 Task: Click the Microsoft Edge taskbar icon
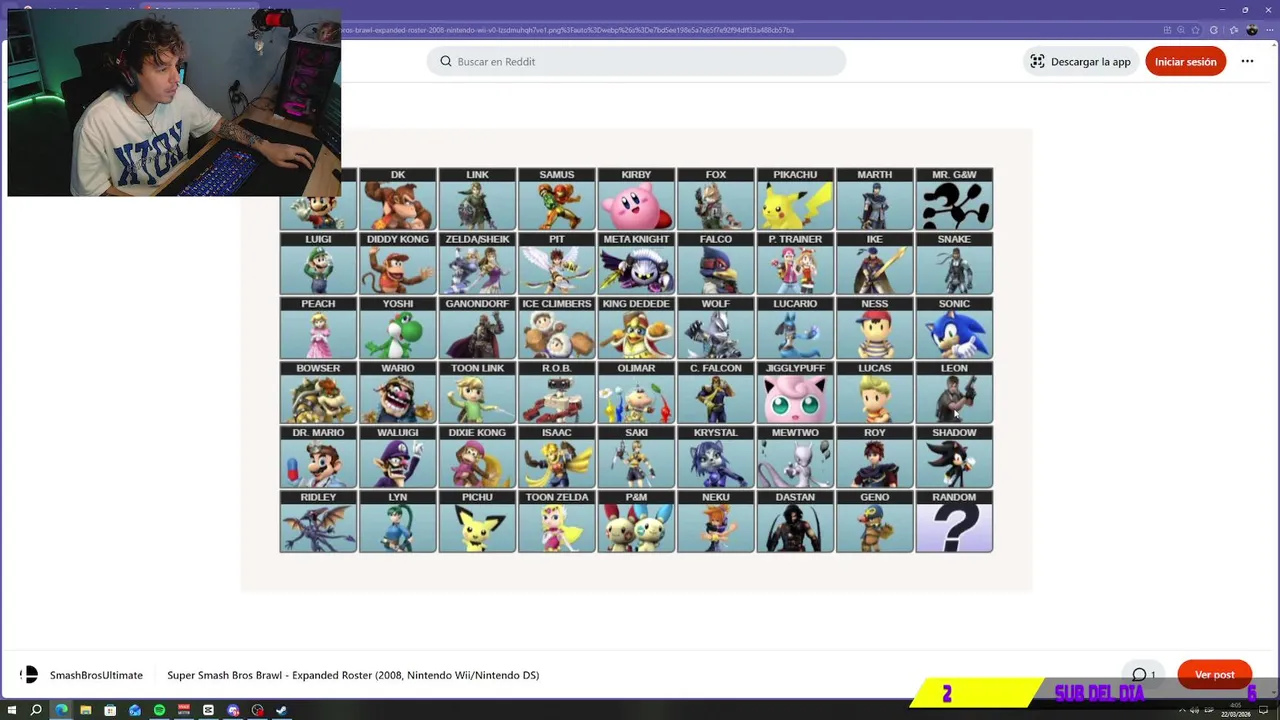coord(61,710)
